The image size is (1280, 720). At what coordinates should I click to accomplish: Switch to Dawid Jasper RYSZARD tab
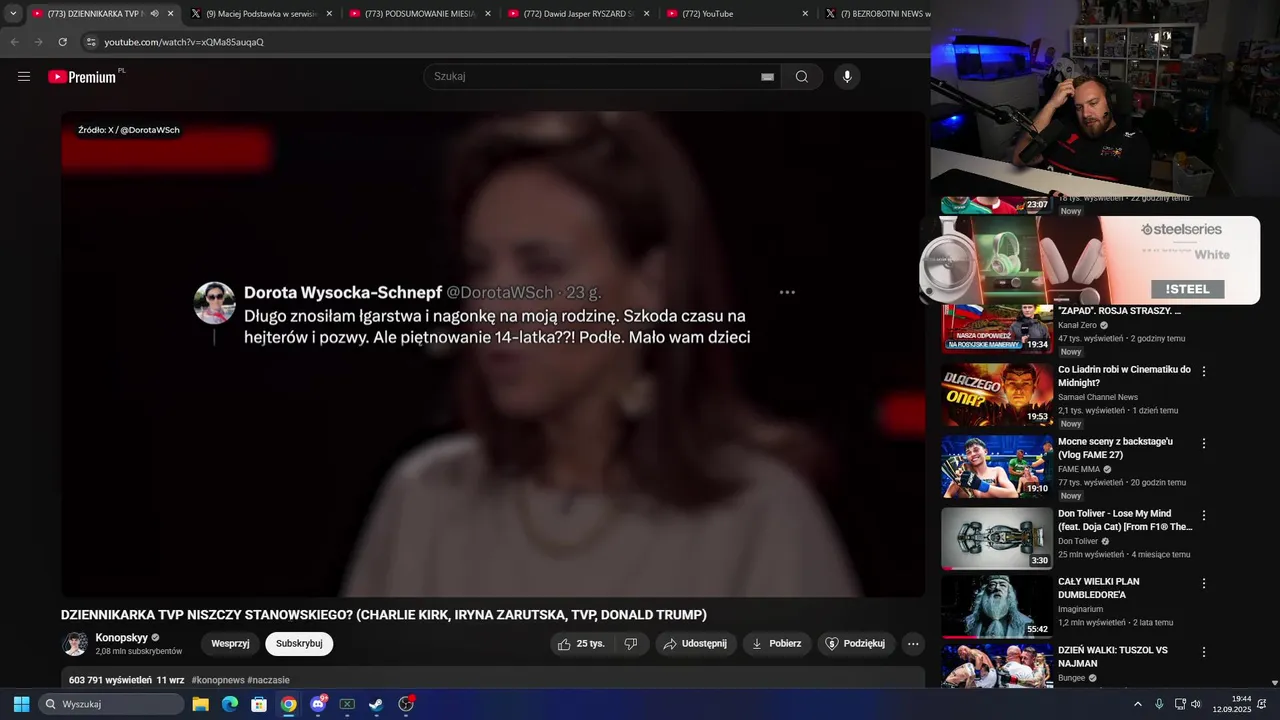pos(578,14)
